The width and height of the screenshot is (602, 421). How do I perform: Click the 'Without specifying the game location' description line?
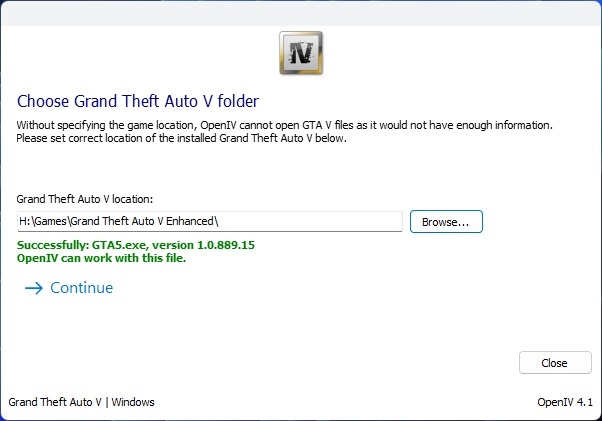point(284,125)
